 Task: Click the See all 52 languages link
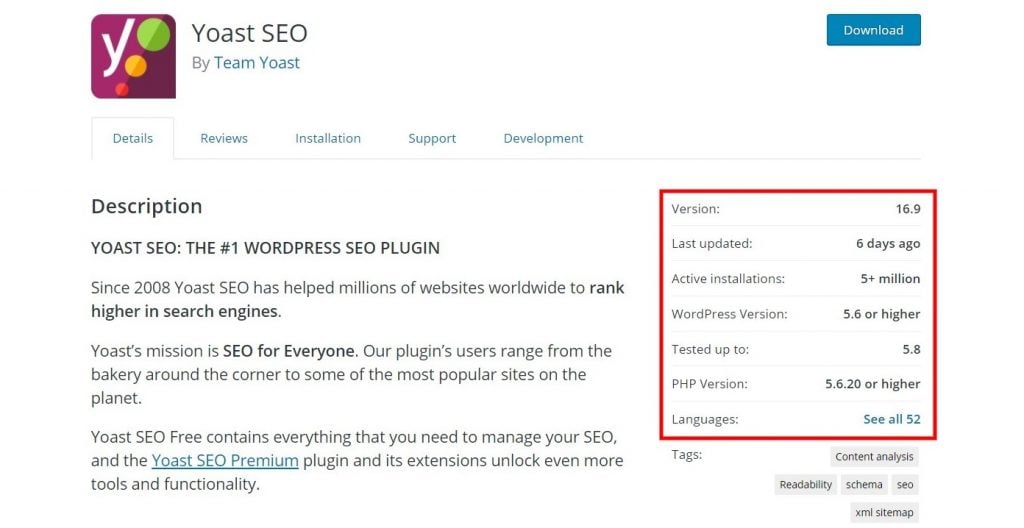pyautogui.click(x=891, y=419)
